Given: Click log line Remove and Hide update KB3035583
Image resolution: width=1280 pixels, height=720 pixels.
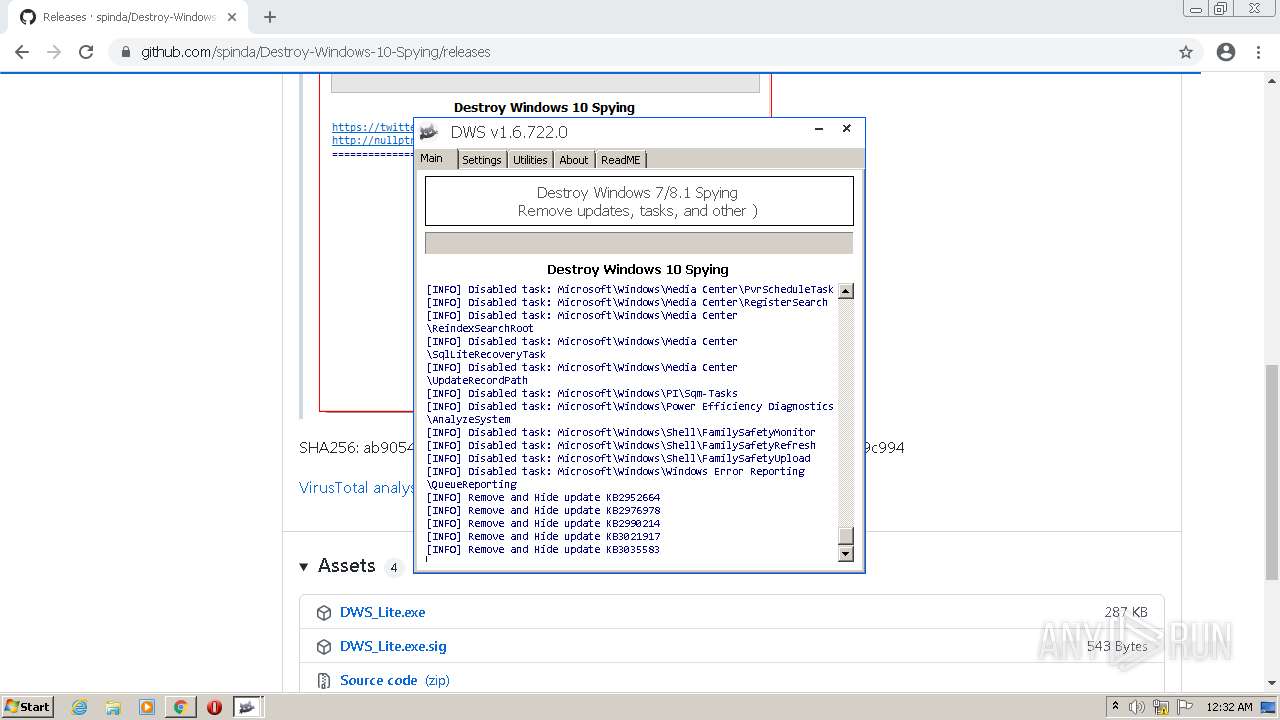Looking at the screenshot, I should 543,549.
